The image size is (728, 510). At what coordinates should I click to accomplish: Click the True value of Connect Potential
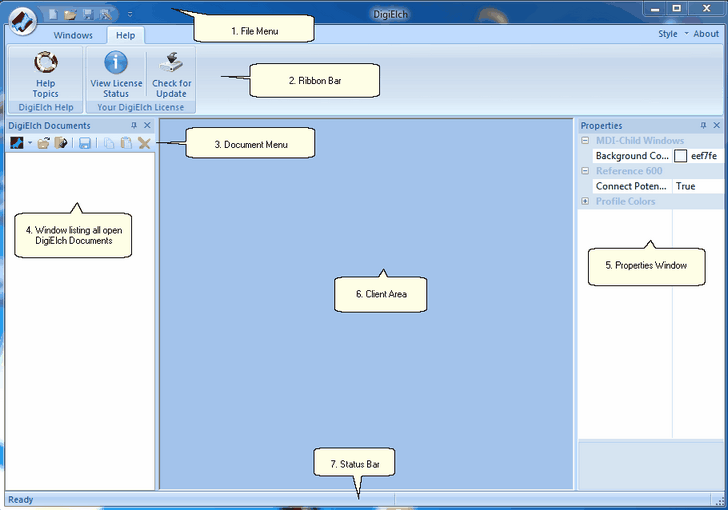pos(685,186)
